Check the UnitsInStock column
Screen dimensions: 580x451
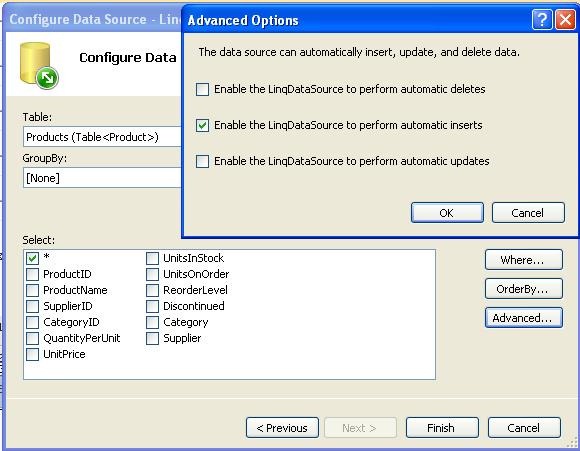pos(152,258)
